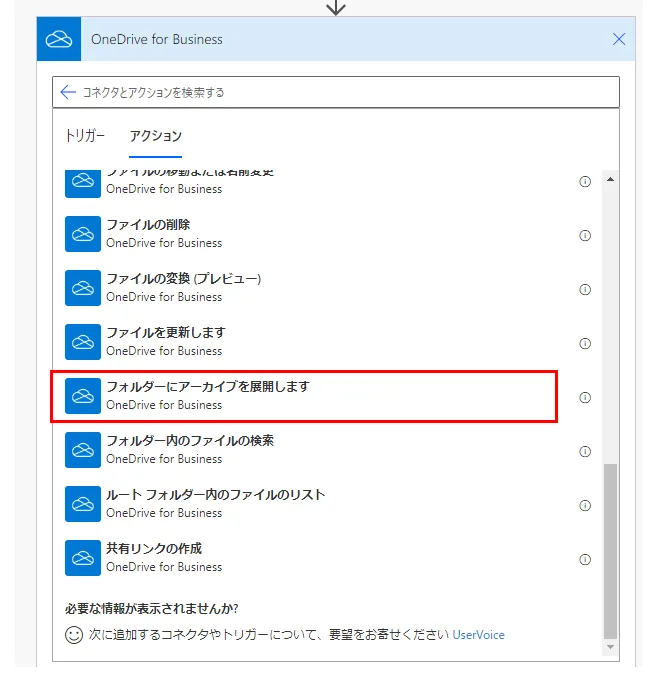Show info for ファイルの削除 action
The image size is (647, 675).
pos(585,235)
